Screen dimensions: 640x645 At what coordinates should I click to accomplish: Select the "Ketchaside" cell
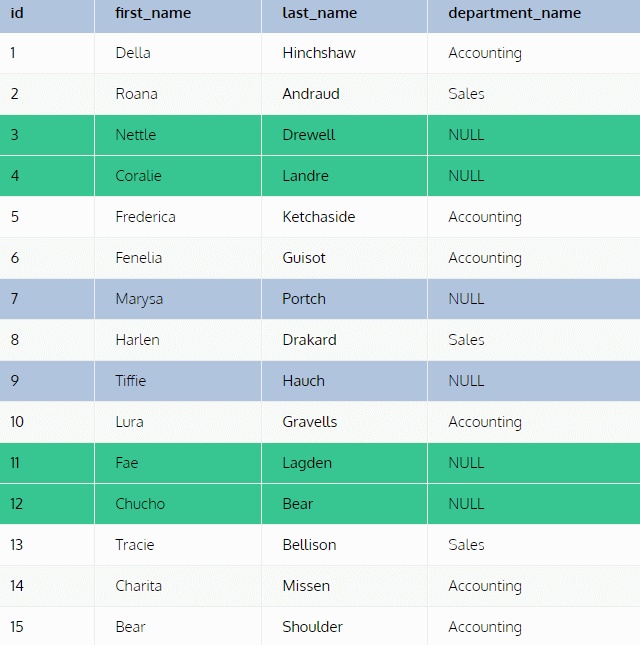[x=318, y=217]
